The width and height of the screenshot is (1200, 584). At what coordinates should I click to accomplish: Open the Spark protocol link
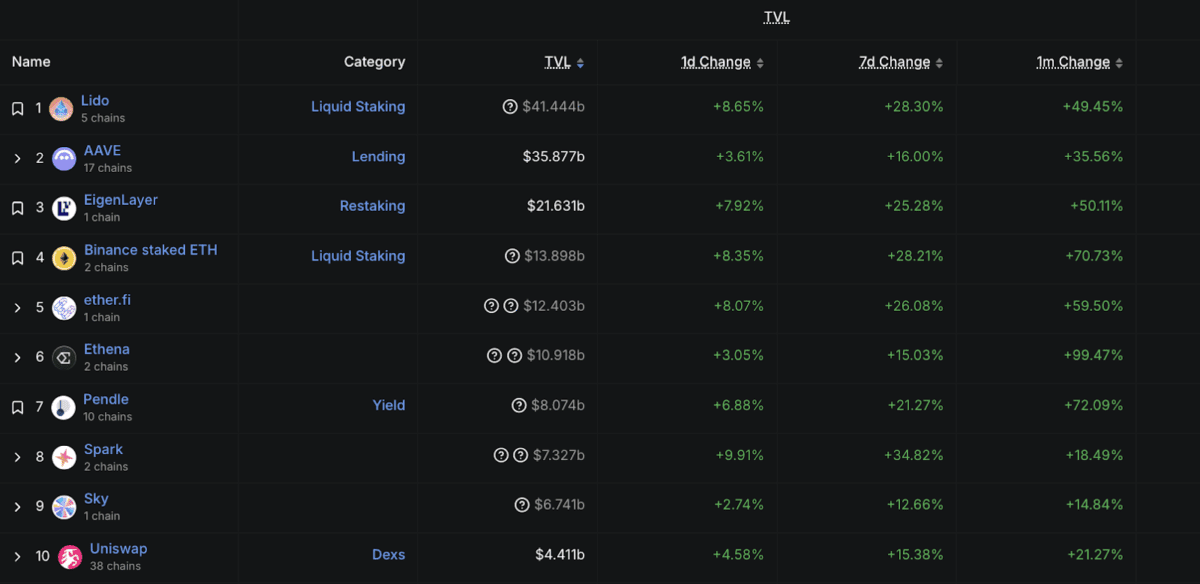(103, 449)
